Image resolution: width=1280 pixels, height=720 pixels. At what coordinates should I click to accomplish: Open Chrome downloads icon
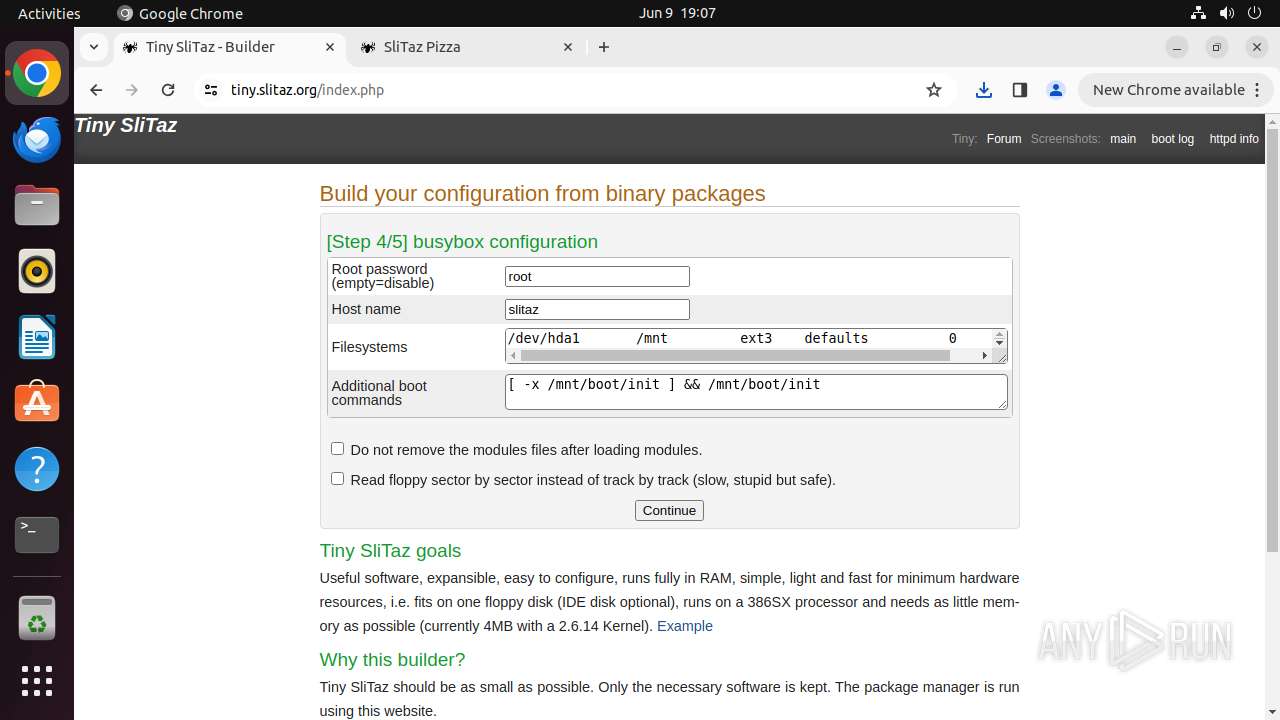pos(984,90)
